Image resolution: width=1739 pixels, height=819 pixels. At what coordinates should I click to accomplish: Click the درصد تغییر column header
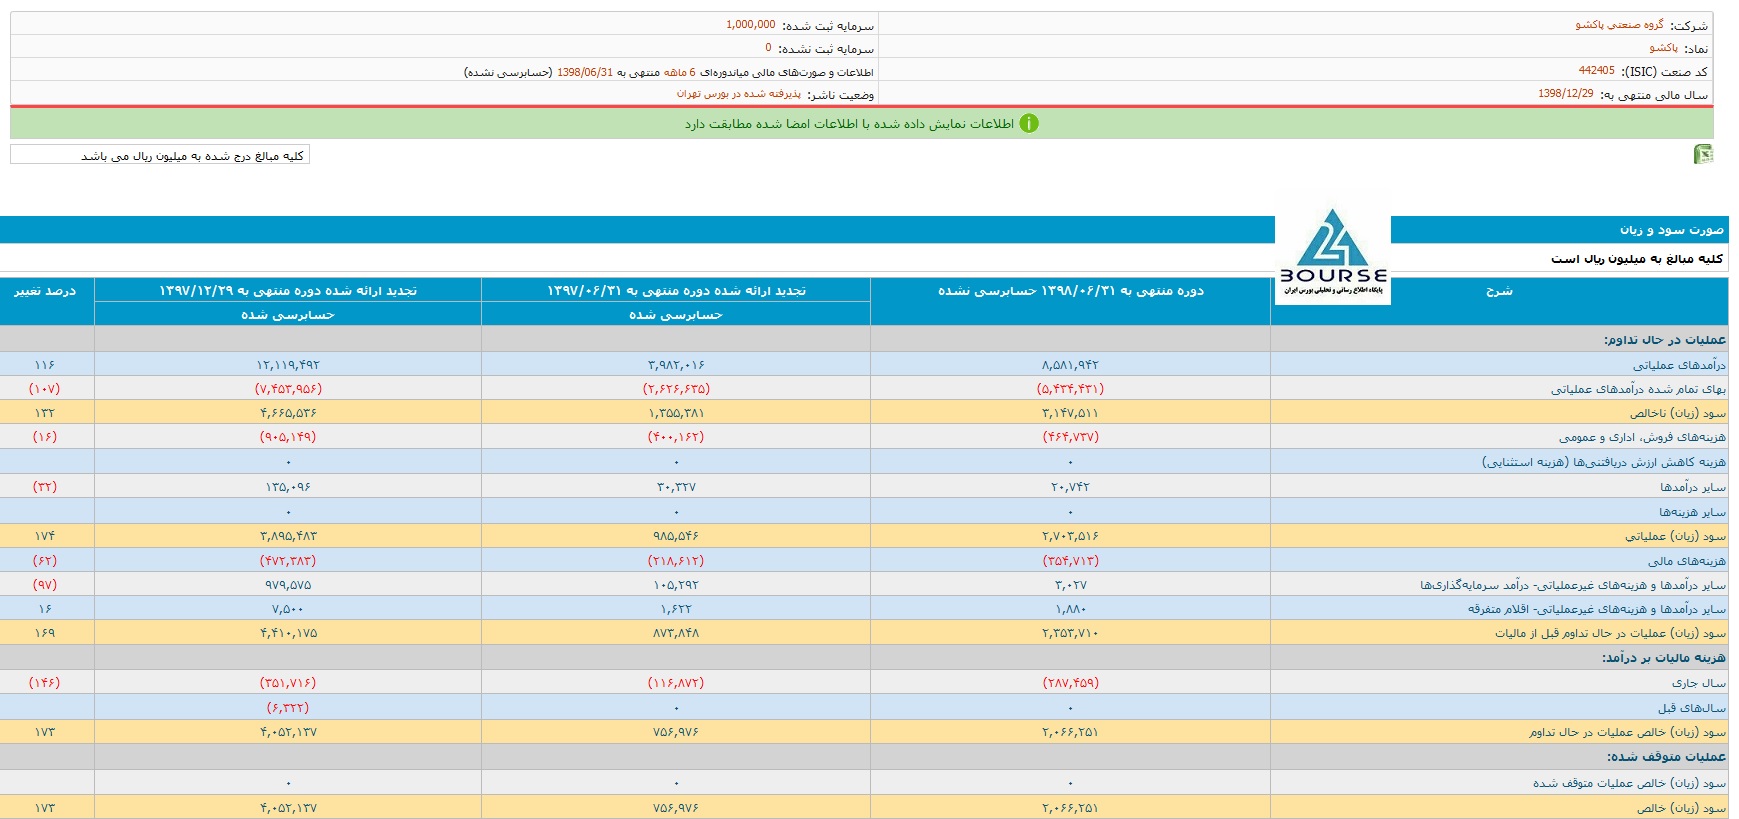point(45,291)
